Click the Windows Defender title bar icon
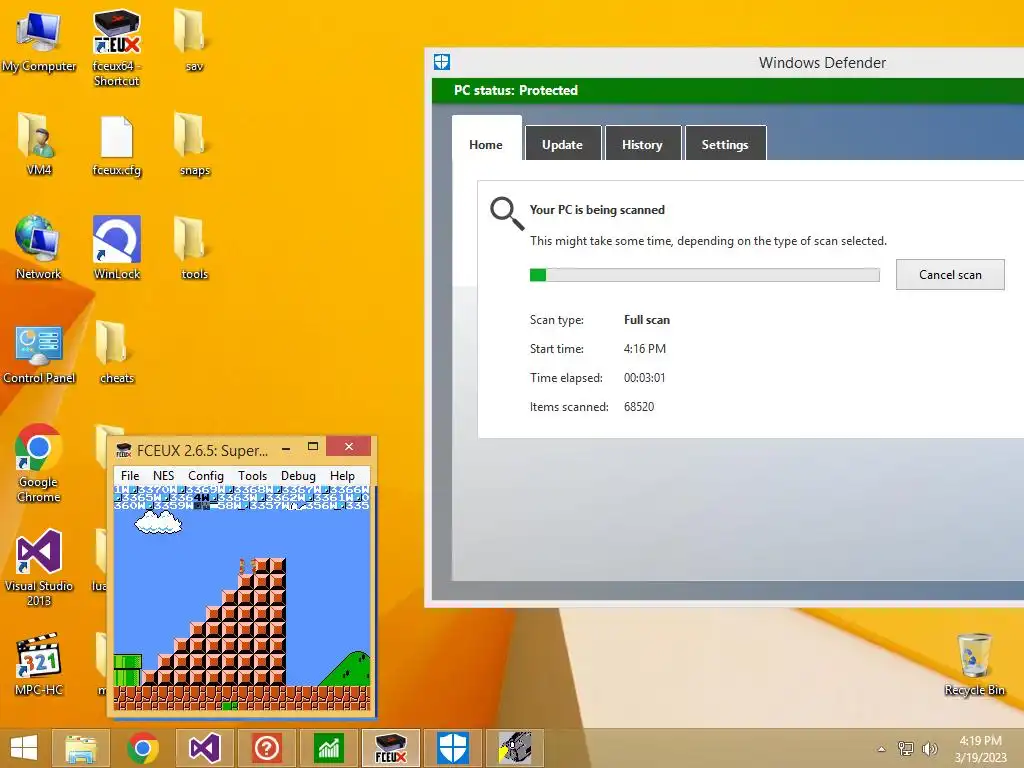 pyautogui.click(x=442, y=62)
